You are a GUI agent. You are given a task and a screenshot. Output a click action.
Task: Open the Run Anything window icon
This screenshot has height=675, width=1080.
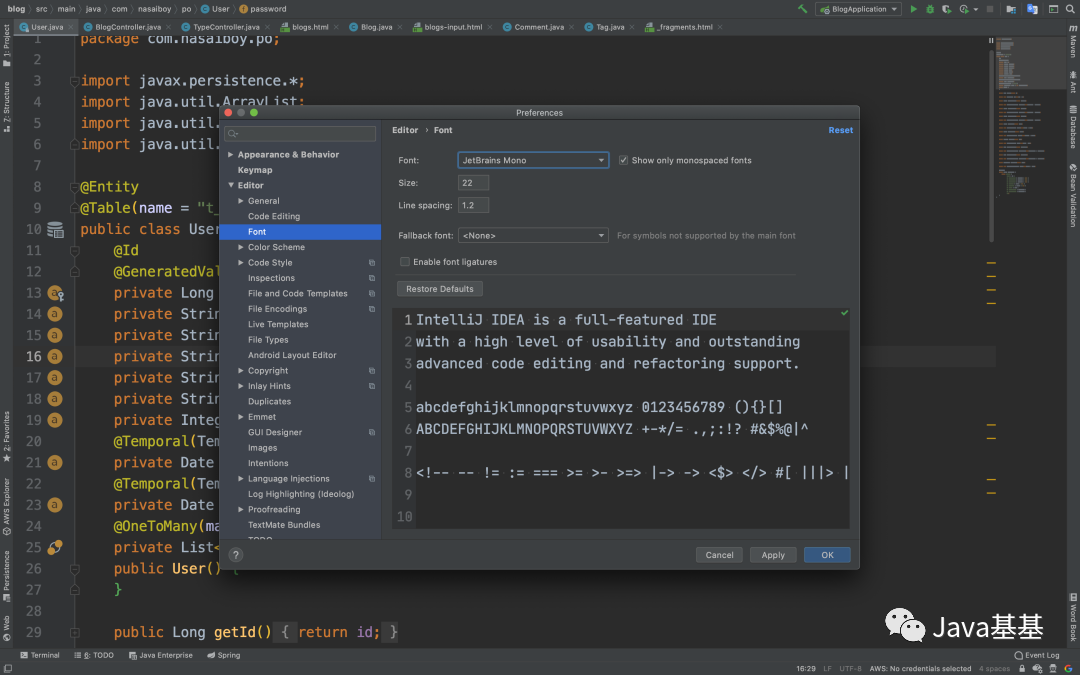tap(1053, 9)
